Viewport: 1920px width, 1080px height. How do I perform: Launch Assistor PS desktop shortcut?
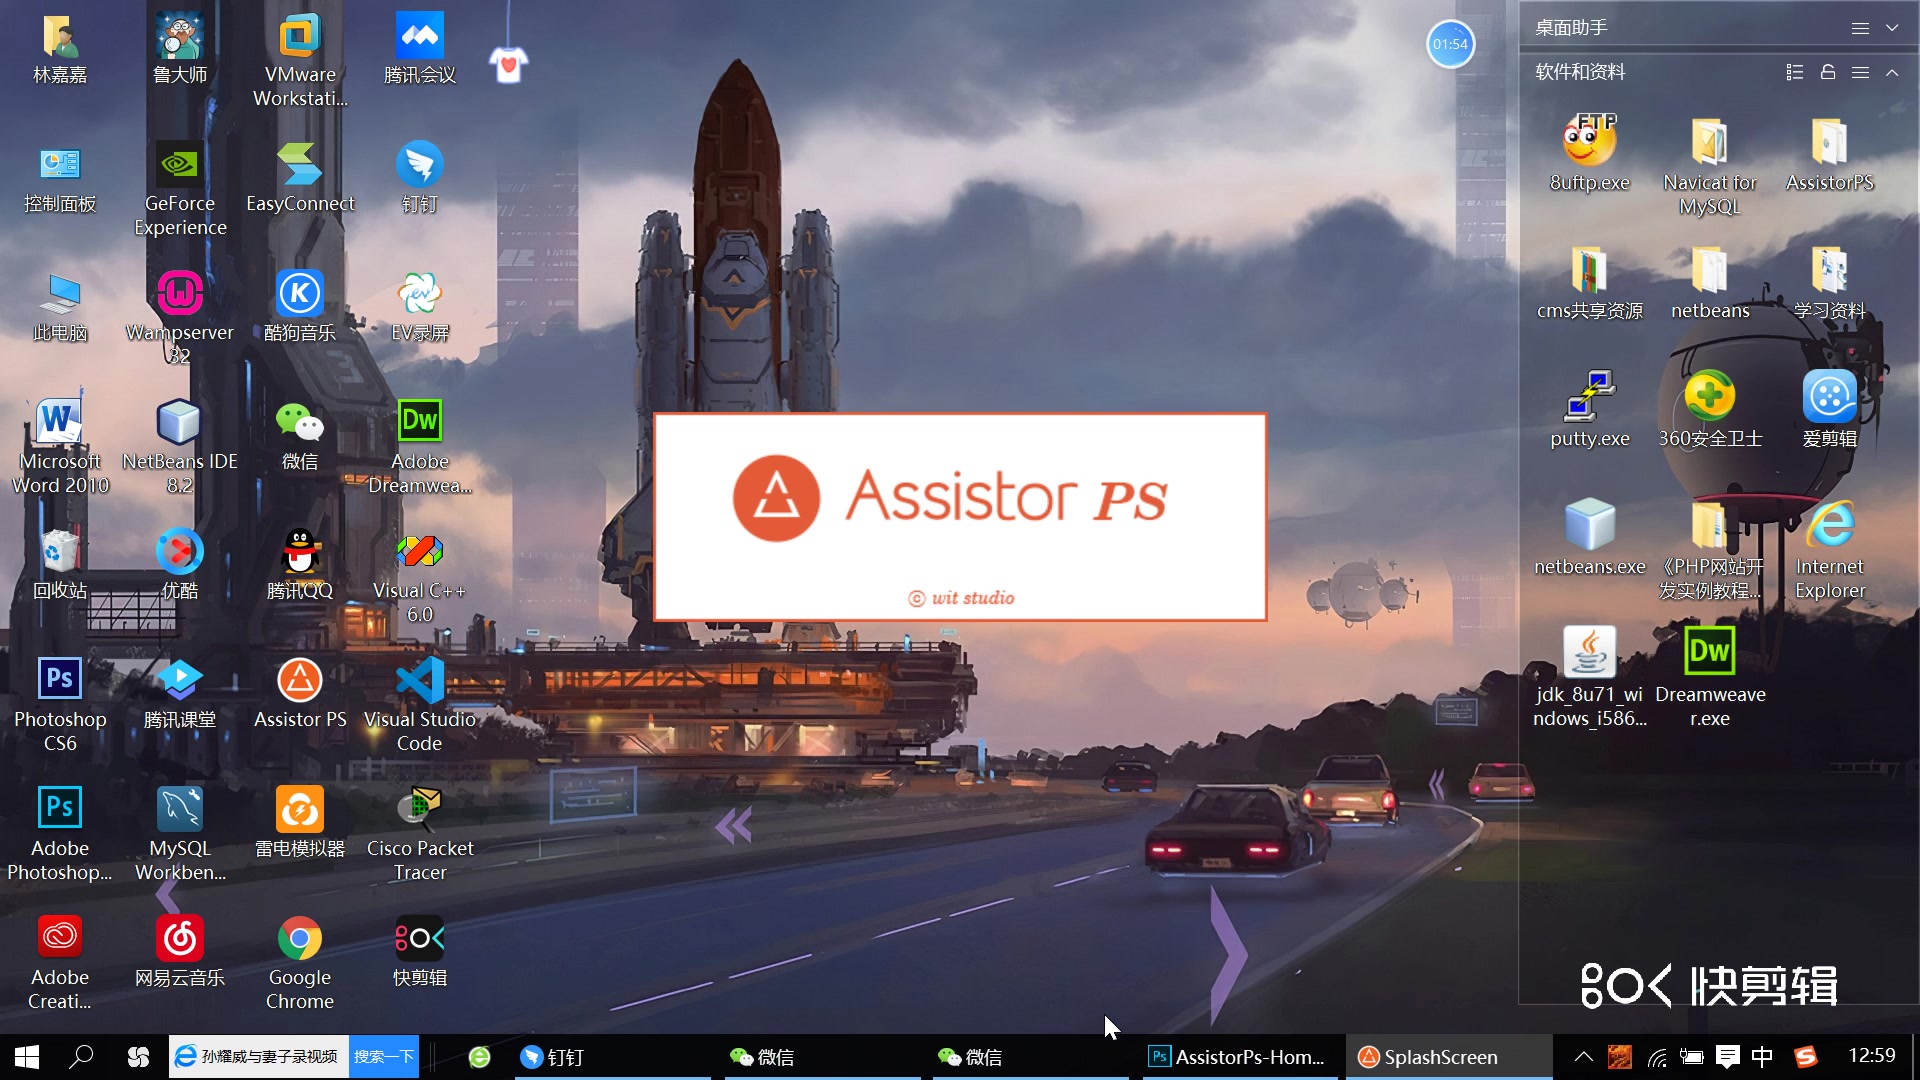pos(300,693)
